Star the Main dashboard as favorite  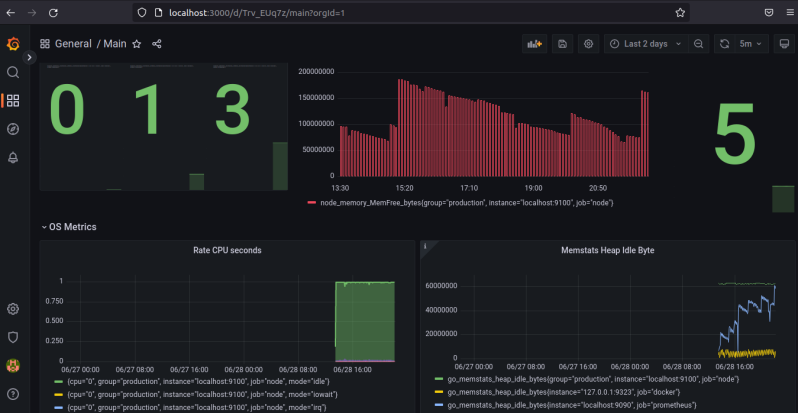[x=137, y=44]
